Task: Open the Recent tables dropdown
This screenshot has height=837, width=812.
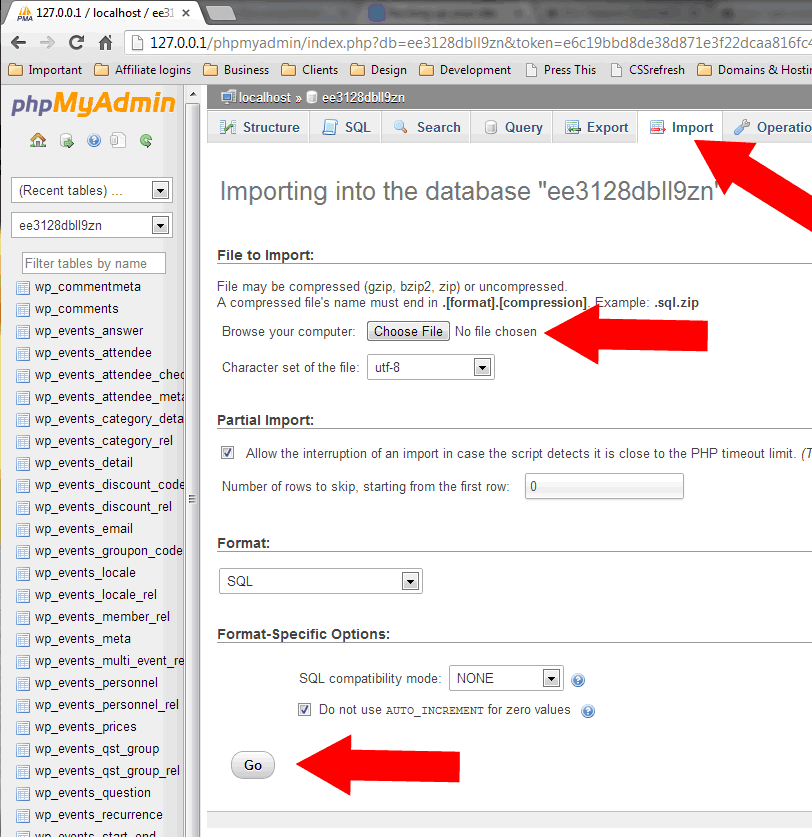Action: pos(92,190)
